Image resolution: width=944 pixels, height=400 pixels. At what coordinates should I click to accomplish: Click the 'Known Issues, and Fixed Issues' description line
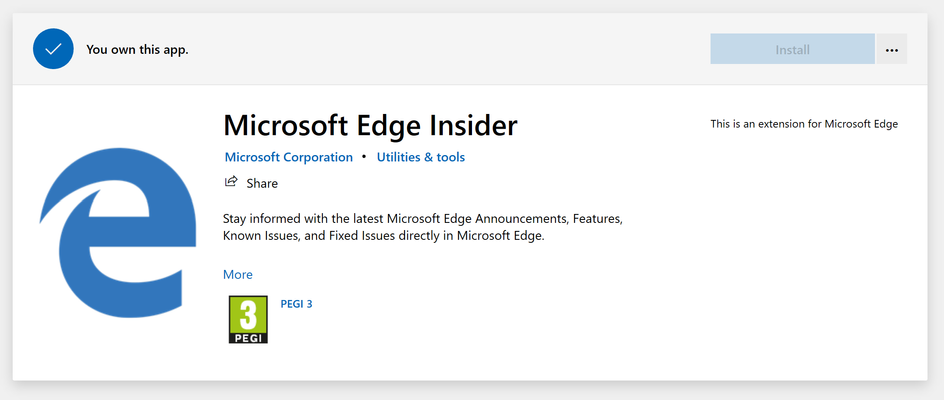click(x=384, y=236)
